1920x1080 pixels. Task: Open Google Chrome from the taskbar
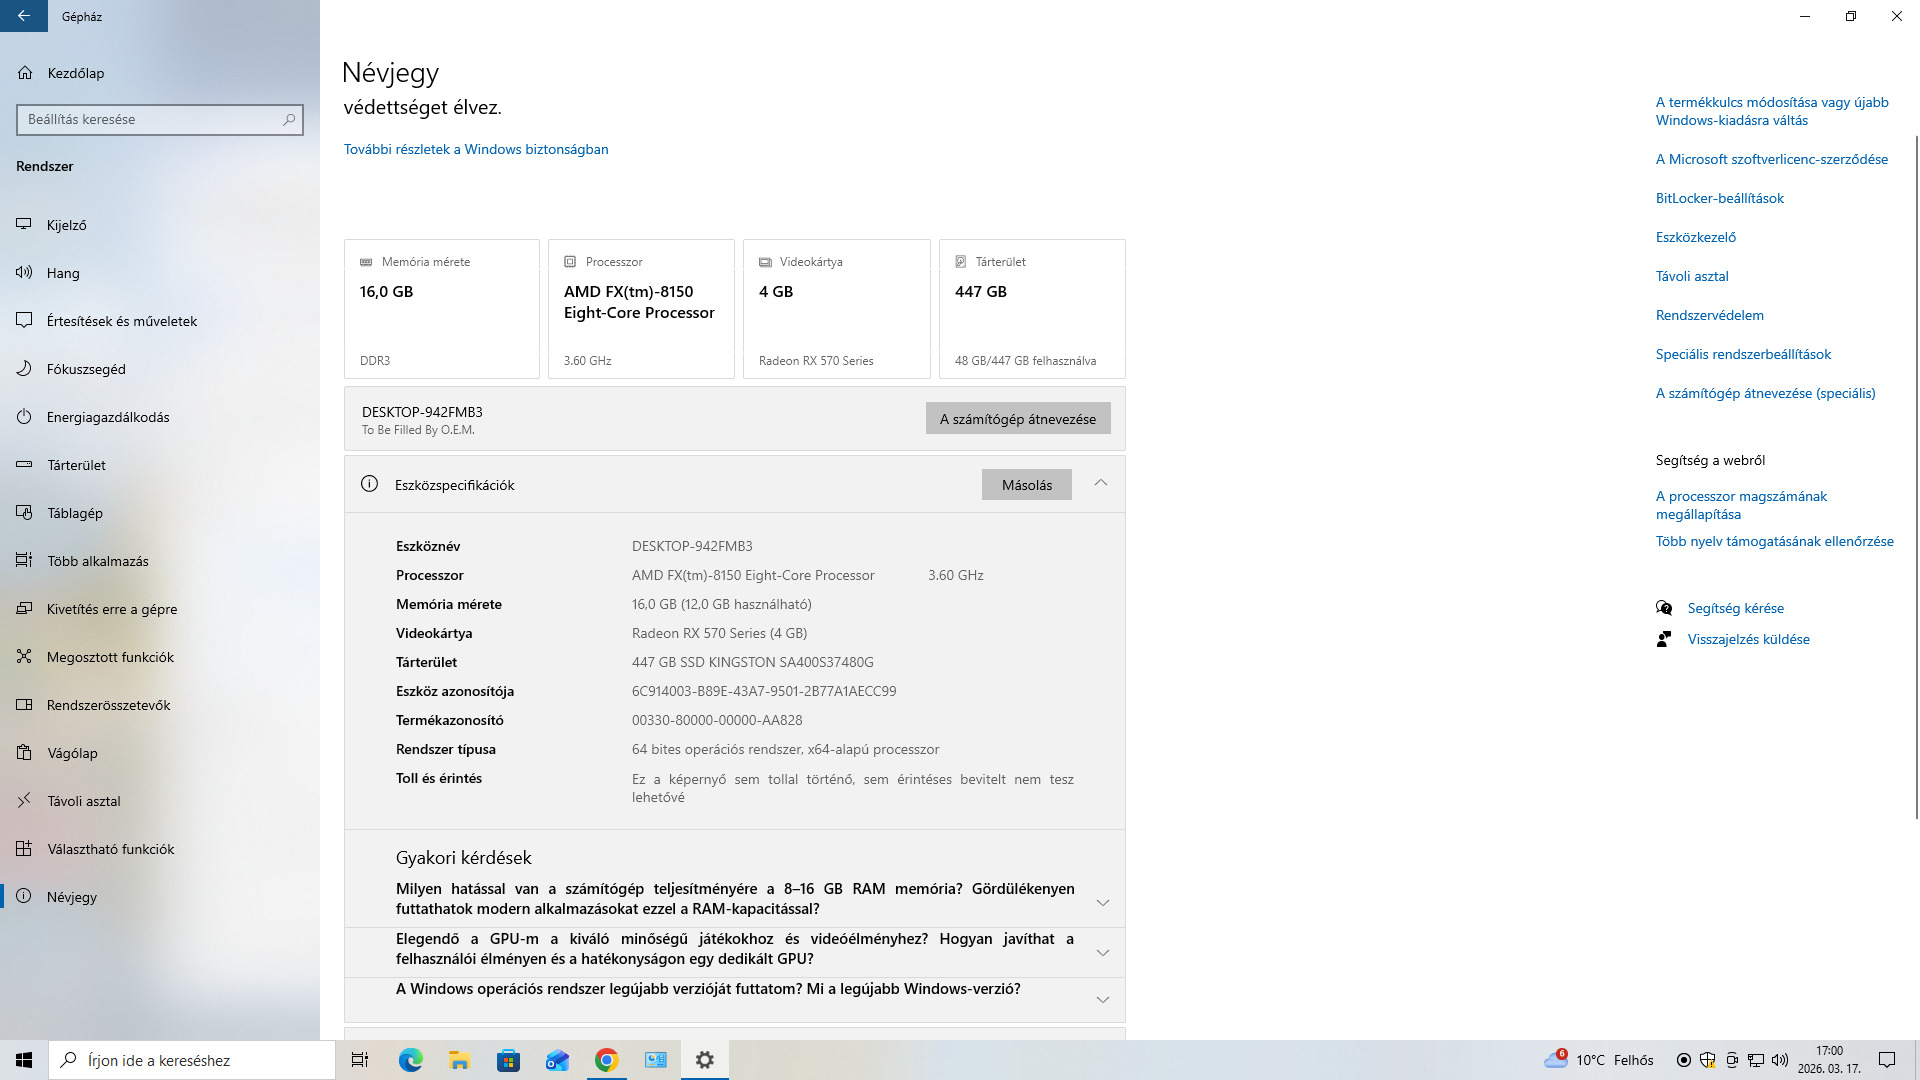(x=606, y=1060)
